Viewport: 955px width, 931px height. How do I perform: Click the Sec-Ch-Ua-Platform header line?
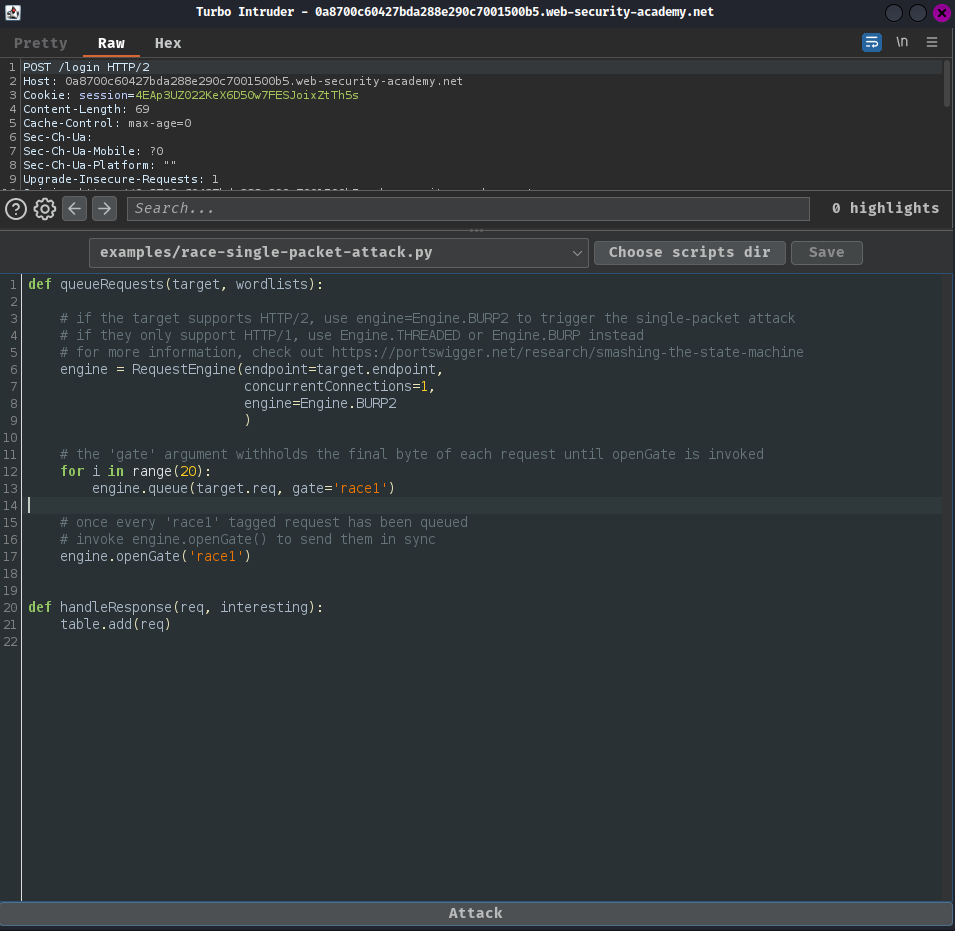pos(100,165)
